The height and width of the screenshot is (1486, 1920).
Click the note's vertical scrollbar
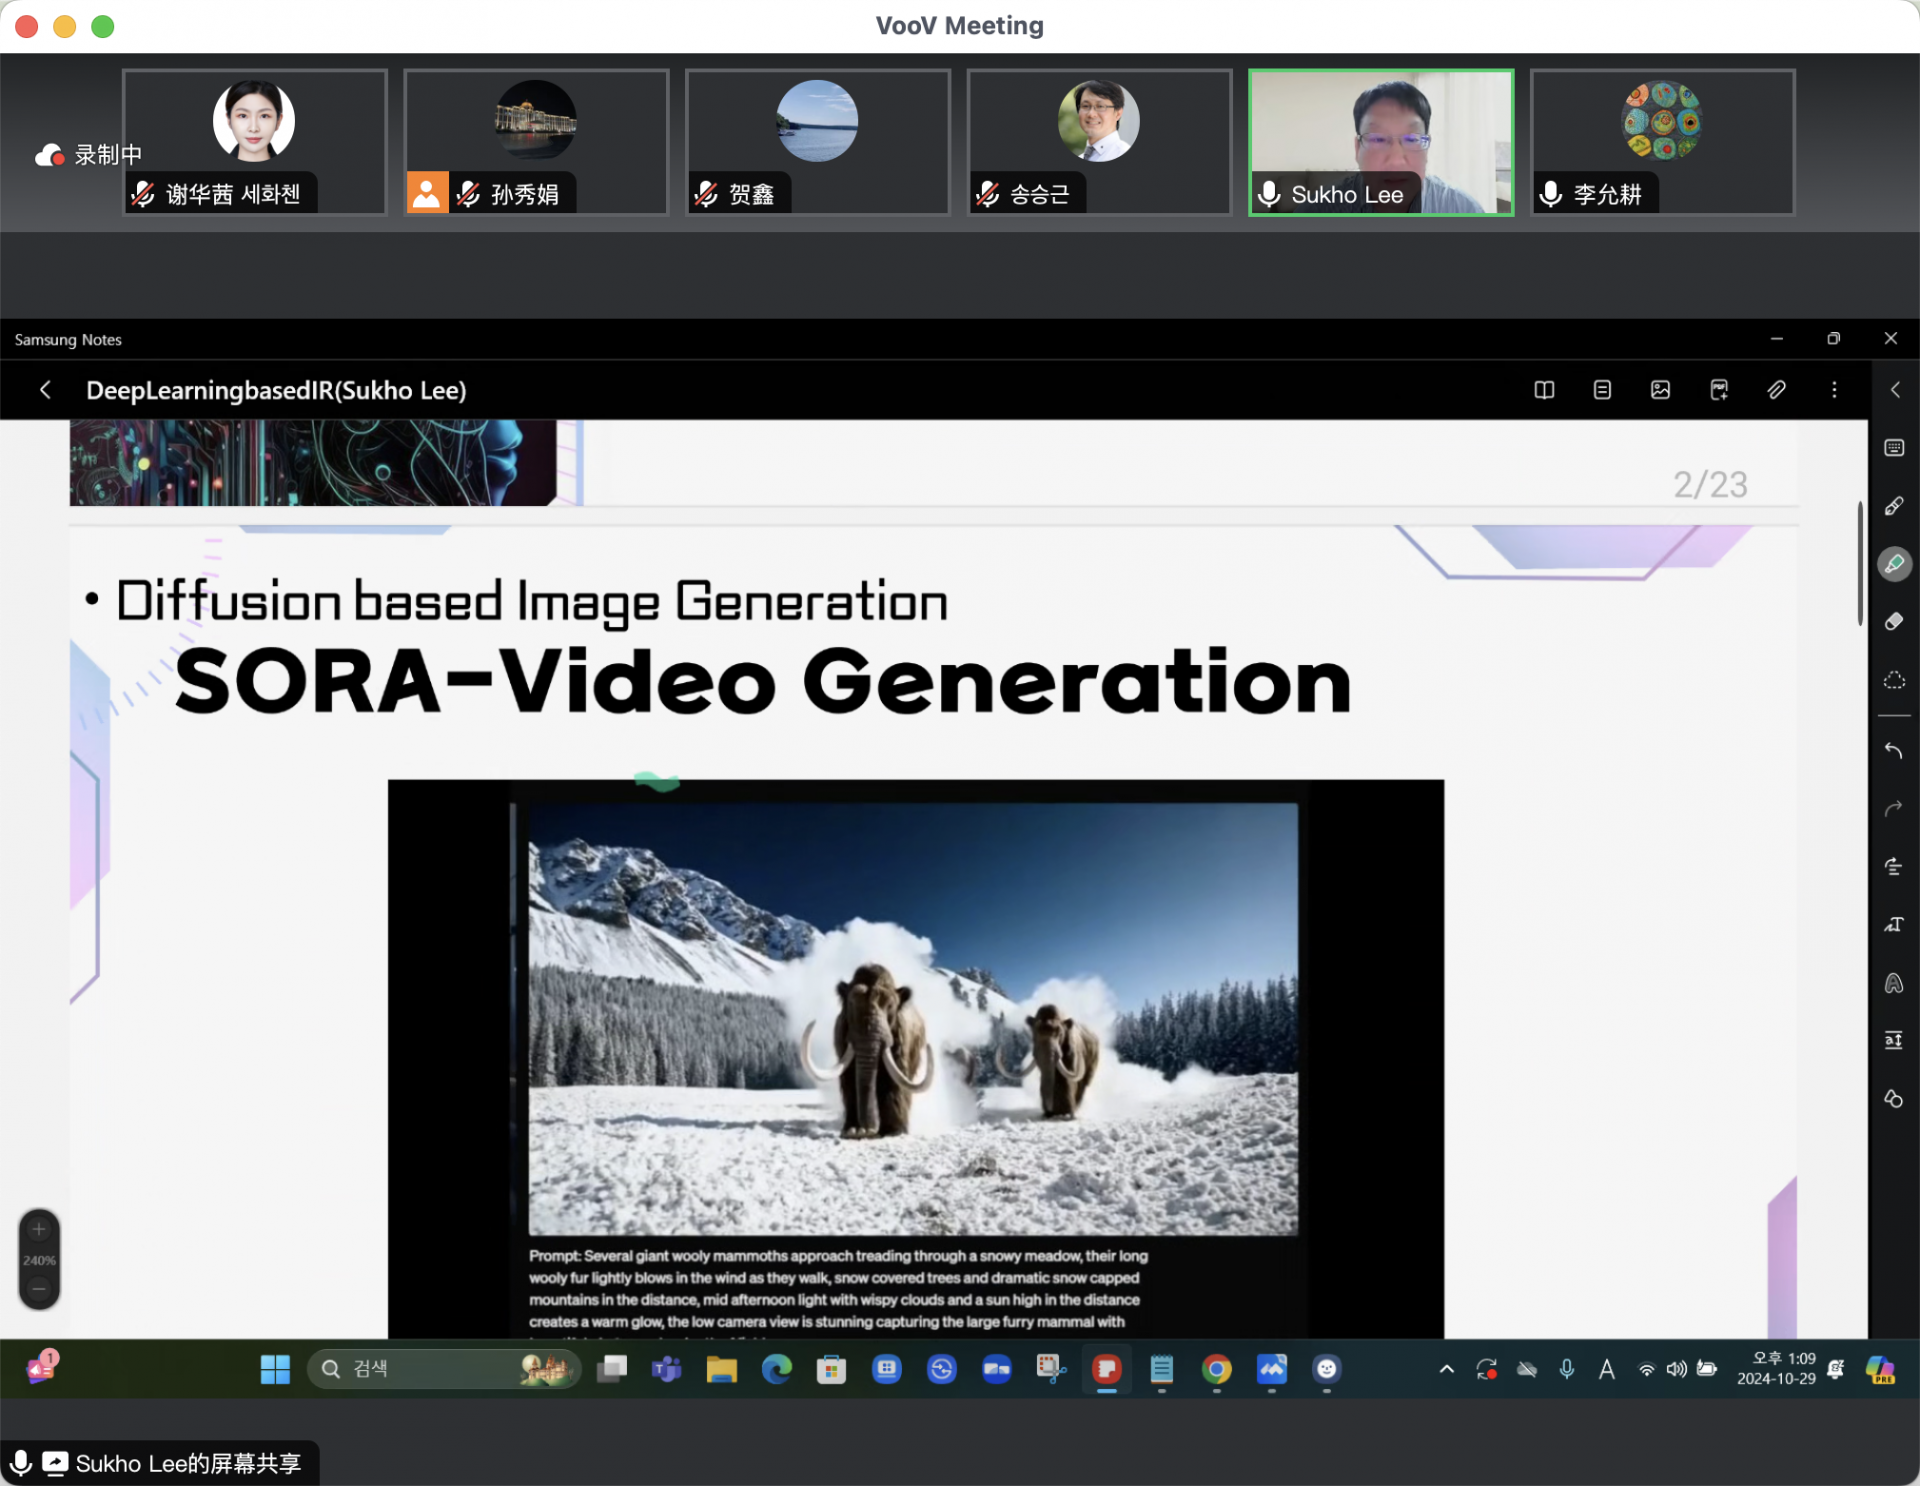click(1861, 563)
